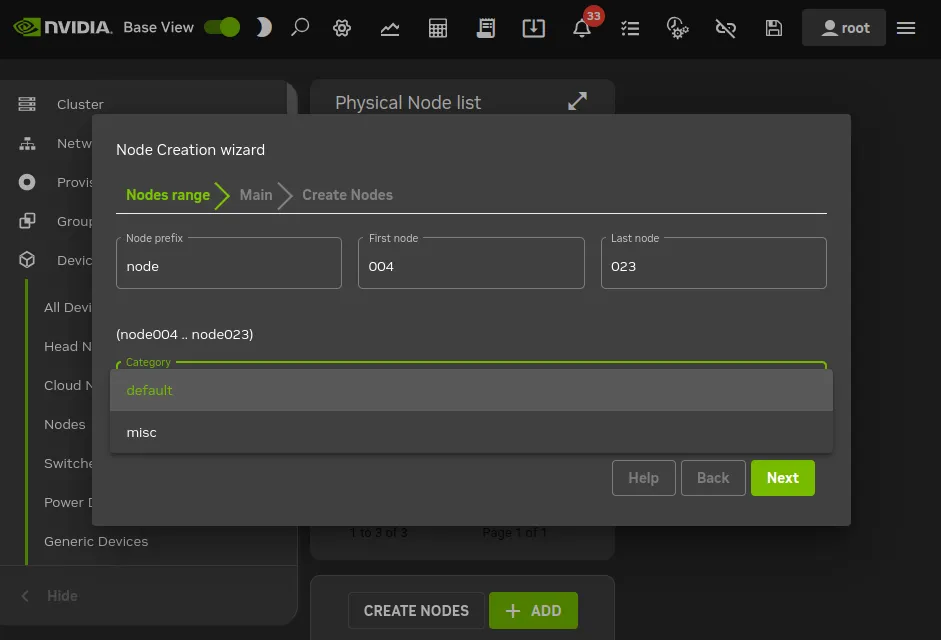Open Nodes in the sidebar

65,424
